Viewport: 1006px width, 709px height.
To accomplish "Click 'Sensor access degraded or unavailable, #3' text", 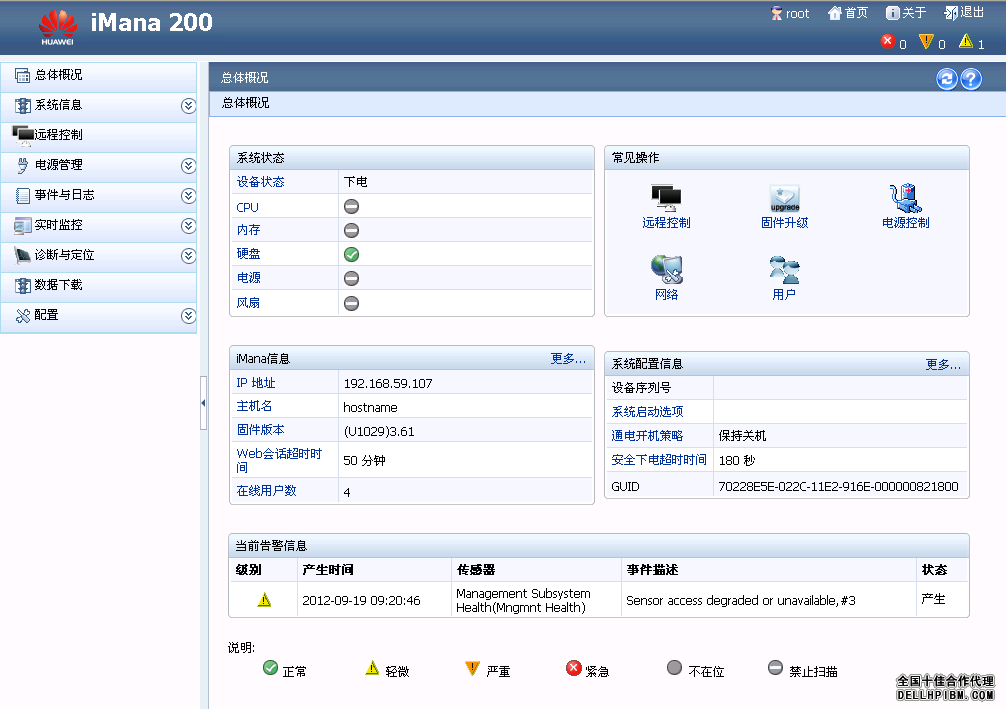I will click(740, 601).
